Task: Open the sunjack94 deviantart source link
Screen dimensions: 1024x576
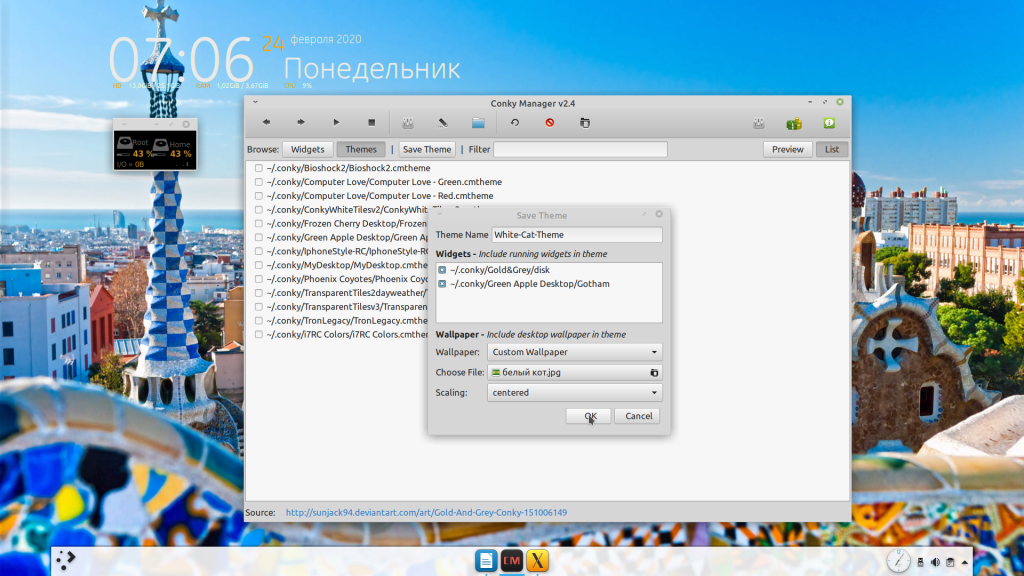Action: click(x=426, y=513)
